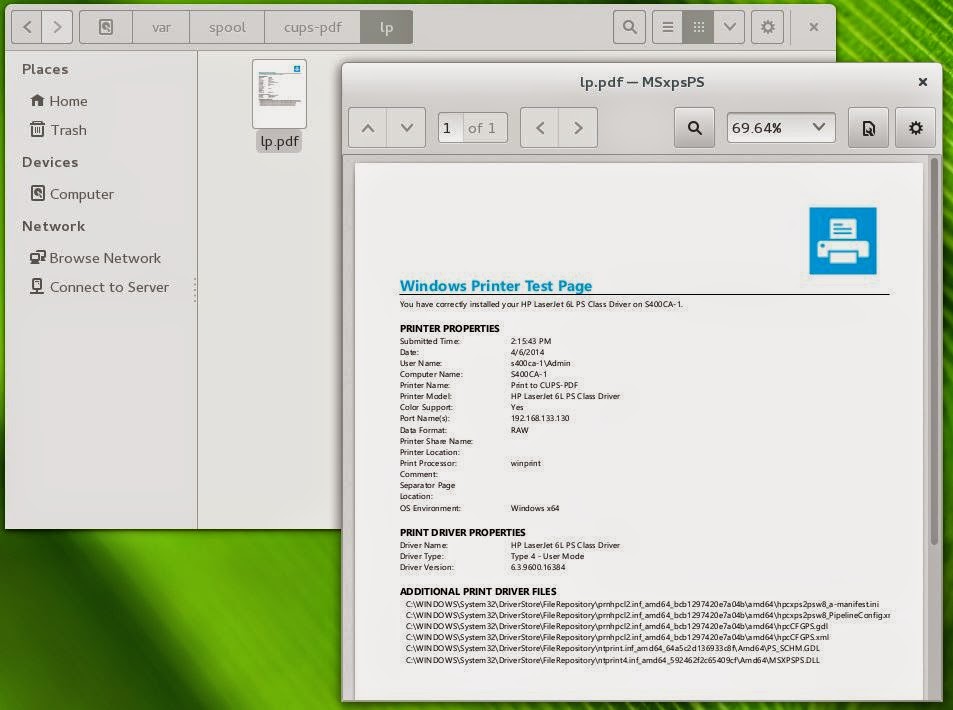Click the PRINTER PROPERTIES heading

pyautogui.click(x=450, y=328)
